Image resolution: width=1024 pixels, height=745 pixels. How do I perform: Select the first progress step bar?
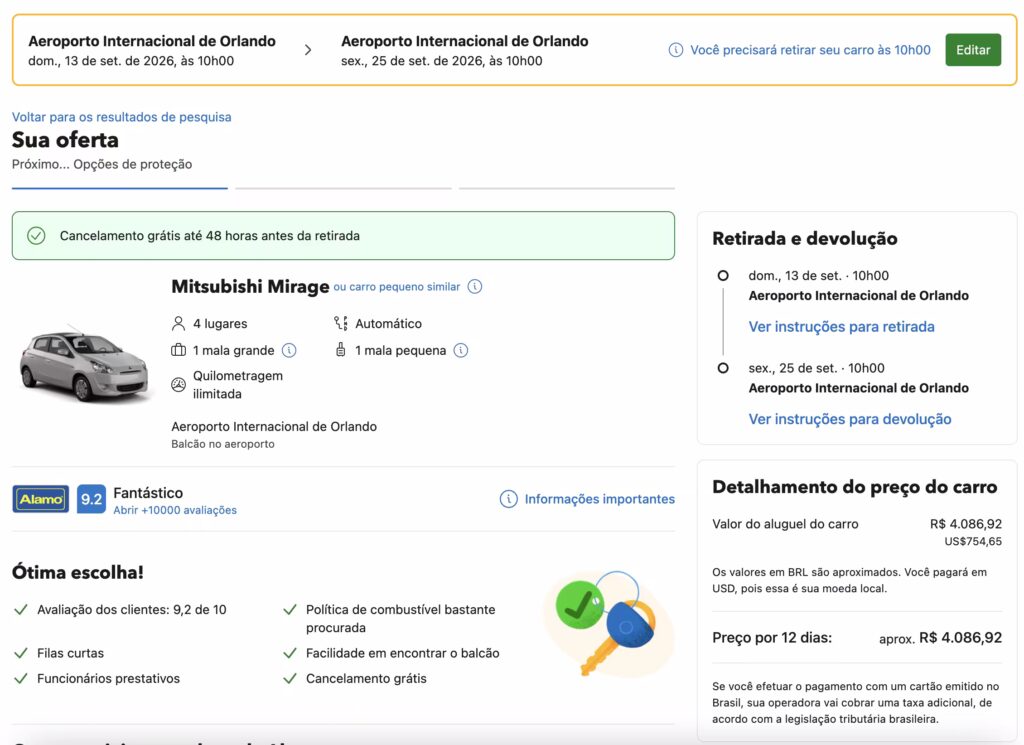coord(120,187)
